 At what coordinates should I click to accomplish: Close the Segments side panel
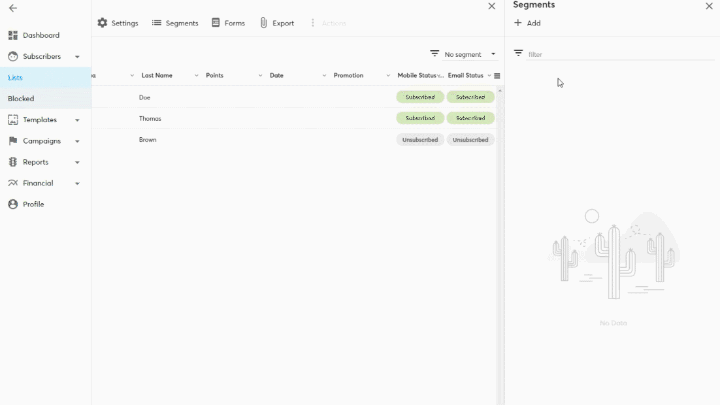tap(709, 6)
